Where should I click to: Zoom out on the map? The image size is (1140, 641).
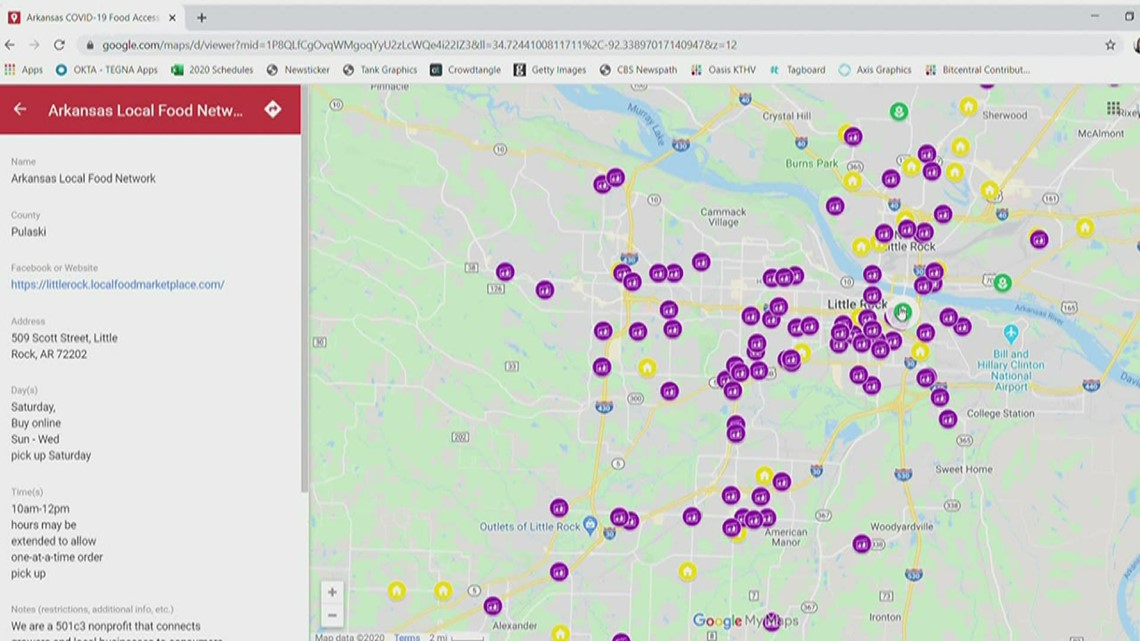(x=332, y=616)
